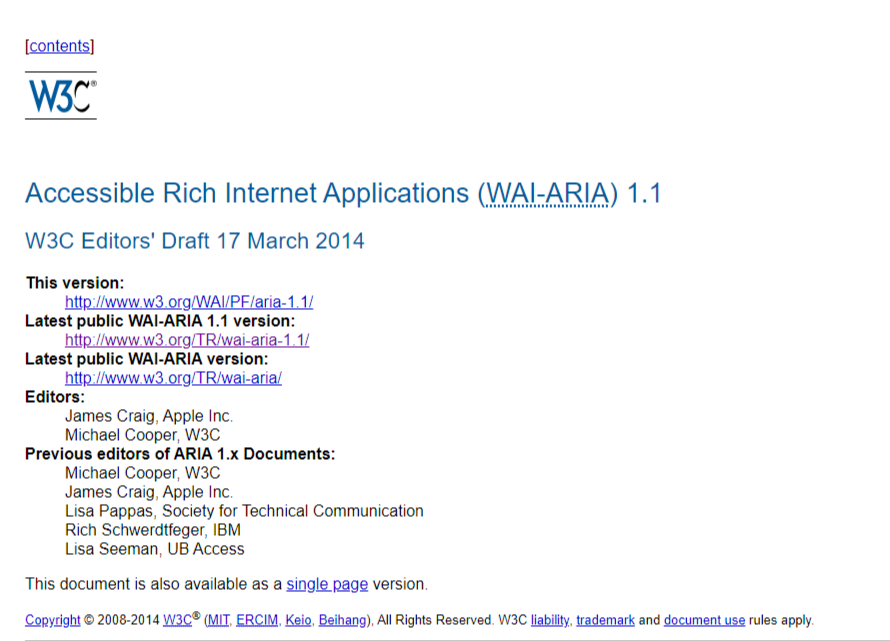Open the Copyright link
890x641 pixels.
click(52, 621)
